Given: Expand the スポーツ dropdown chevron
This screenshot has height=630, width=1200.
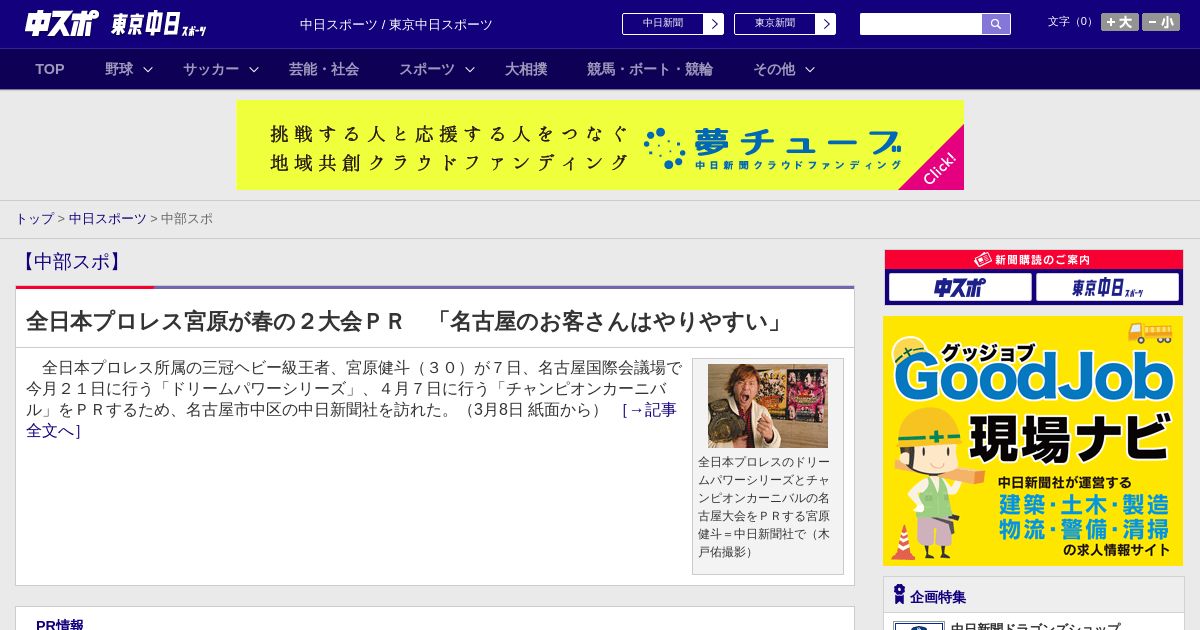Looking at the screenshot, I should 470,69.
